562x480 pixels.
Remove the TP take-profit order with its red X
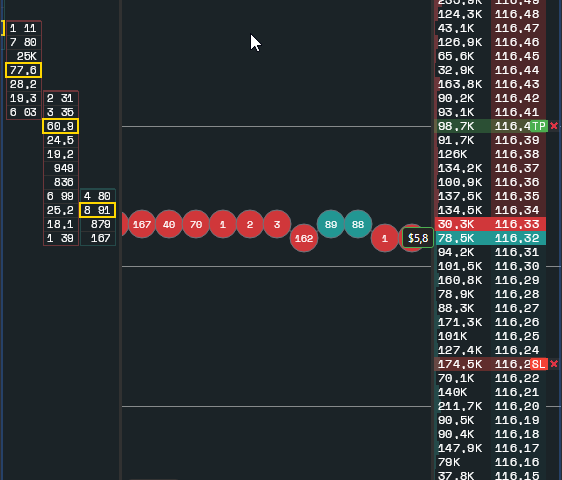tap(554, 126)
